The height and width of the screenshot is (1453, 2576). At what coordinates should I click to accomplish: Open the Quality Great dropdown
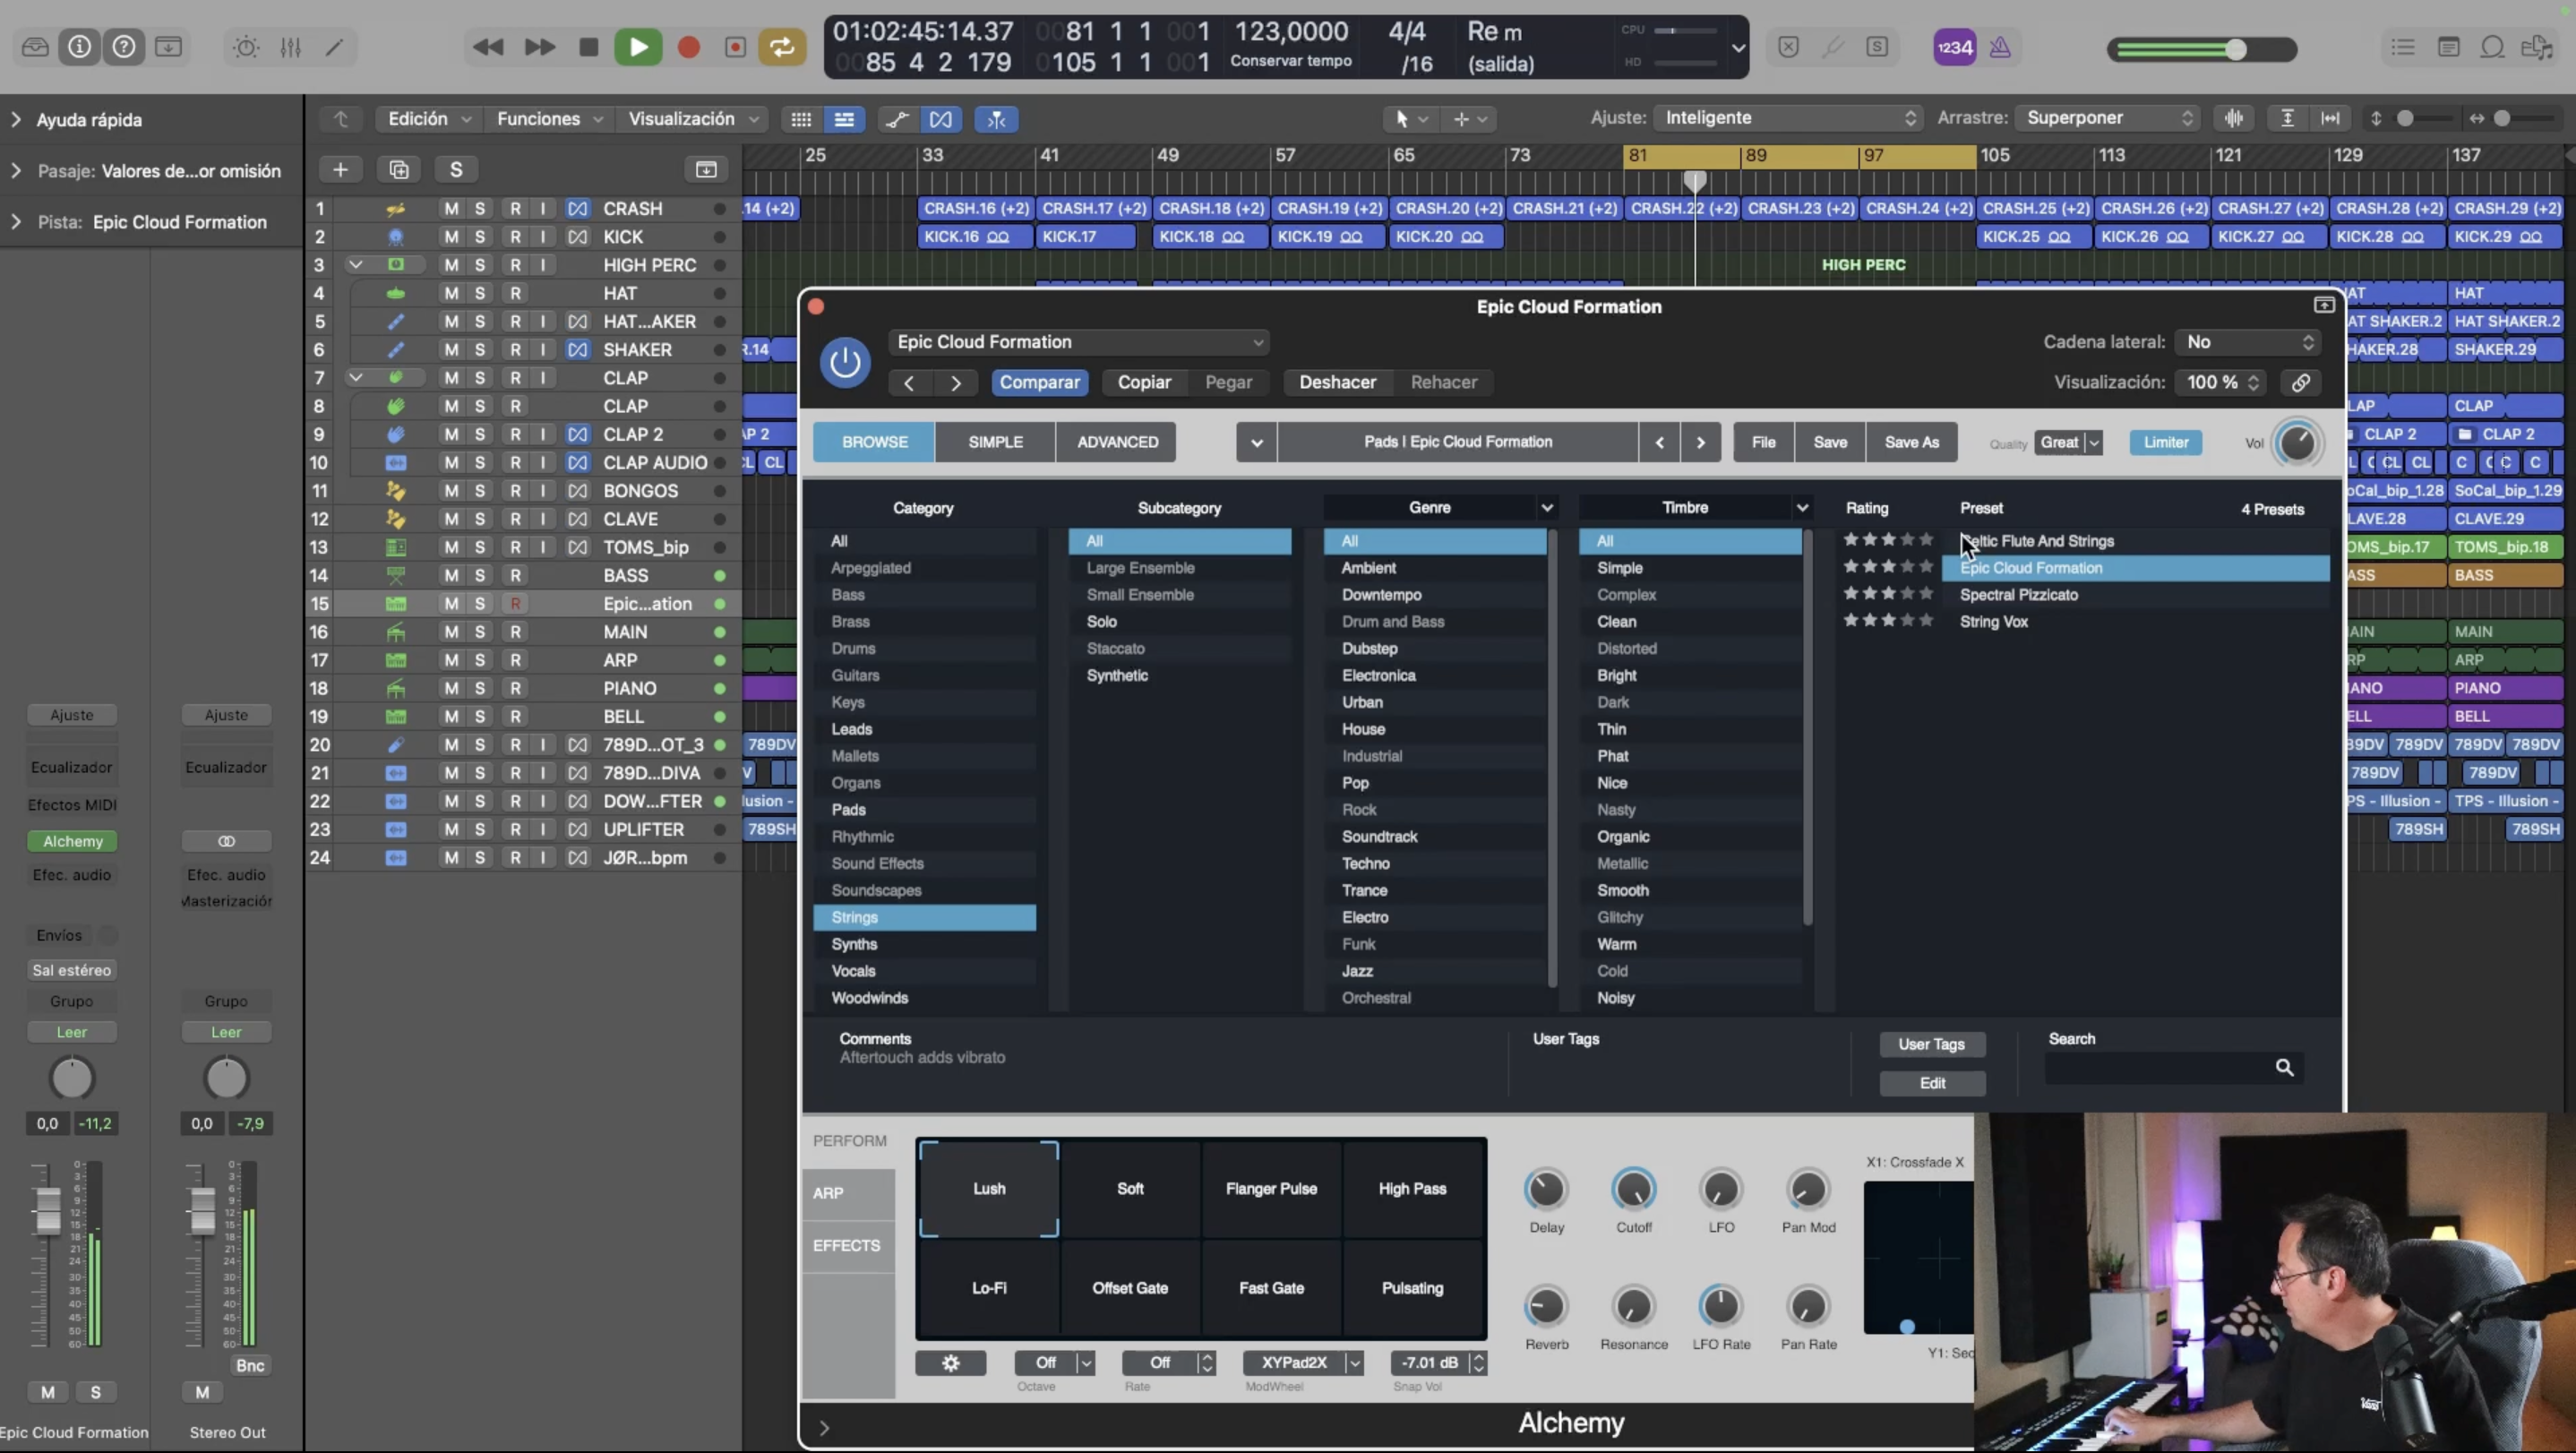(2068, 442)
